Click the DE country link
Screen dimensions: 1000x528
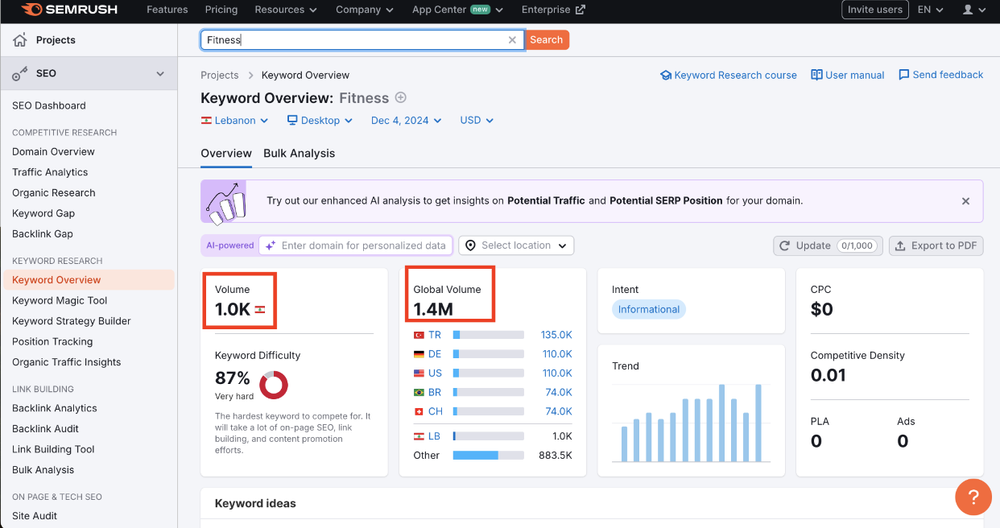pyautogui.click(x=435, y=354)
